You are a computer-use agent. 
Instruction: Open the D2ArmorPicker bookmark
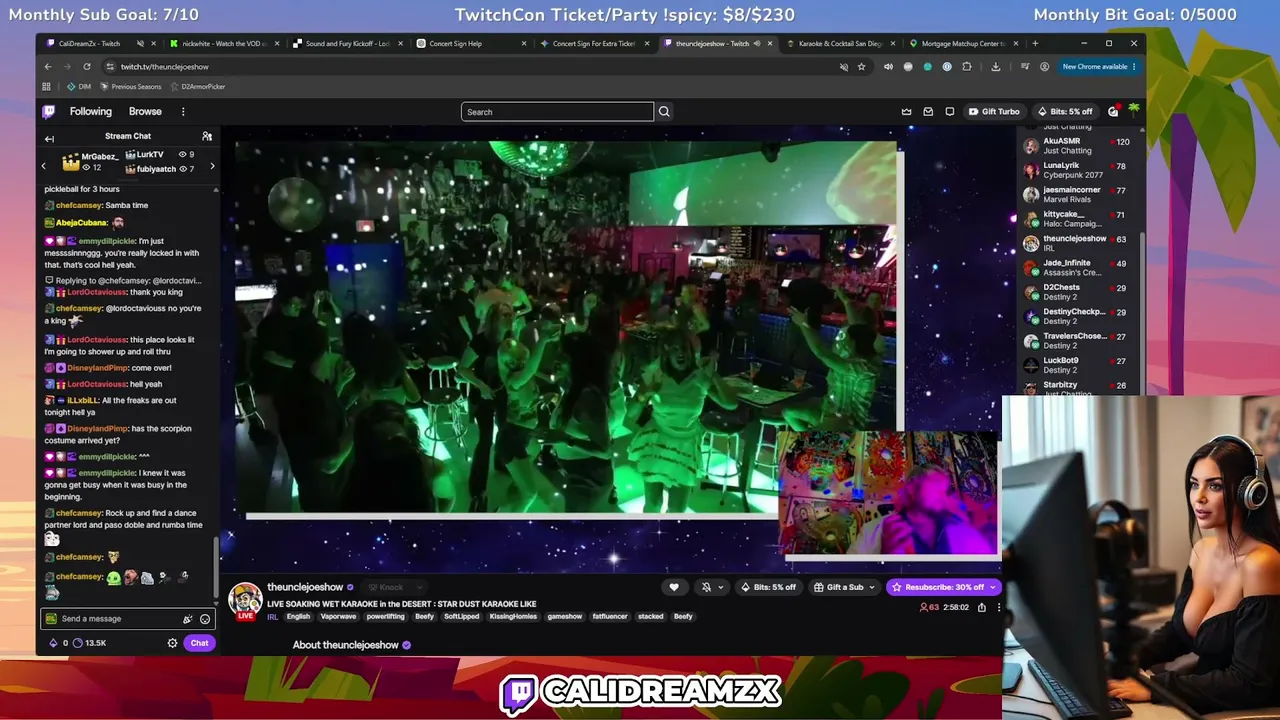(198, 87)
